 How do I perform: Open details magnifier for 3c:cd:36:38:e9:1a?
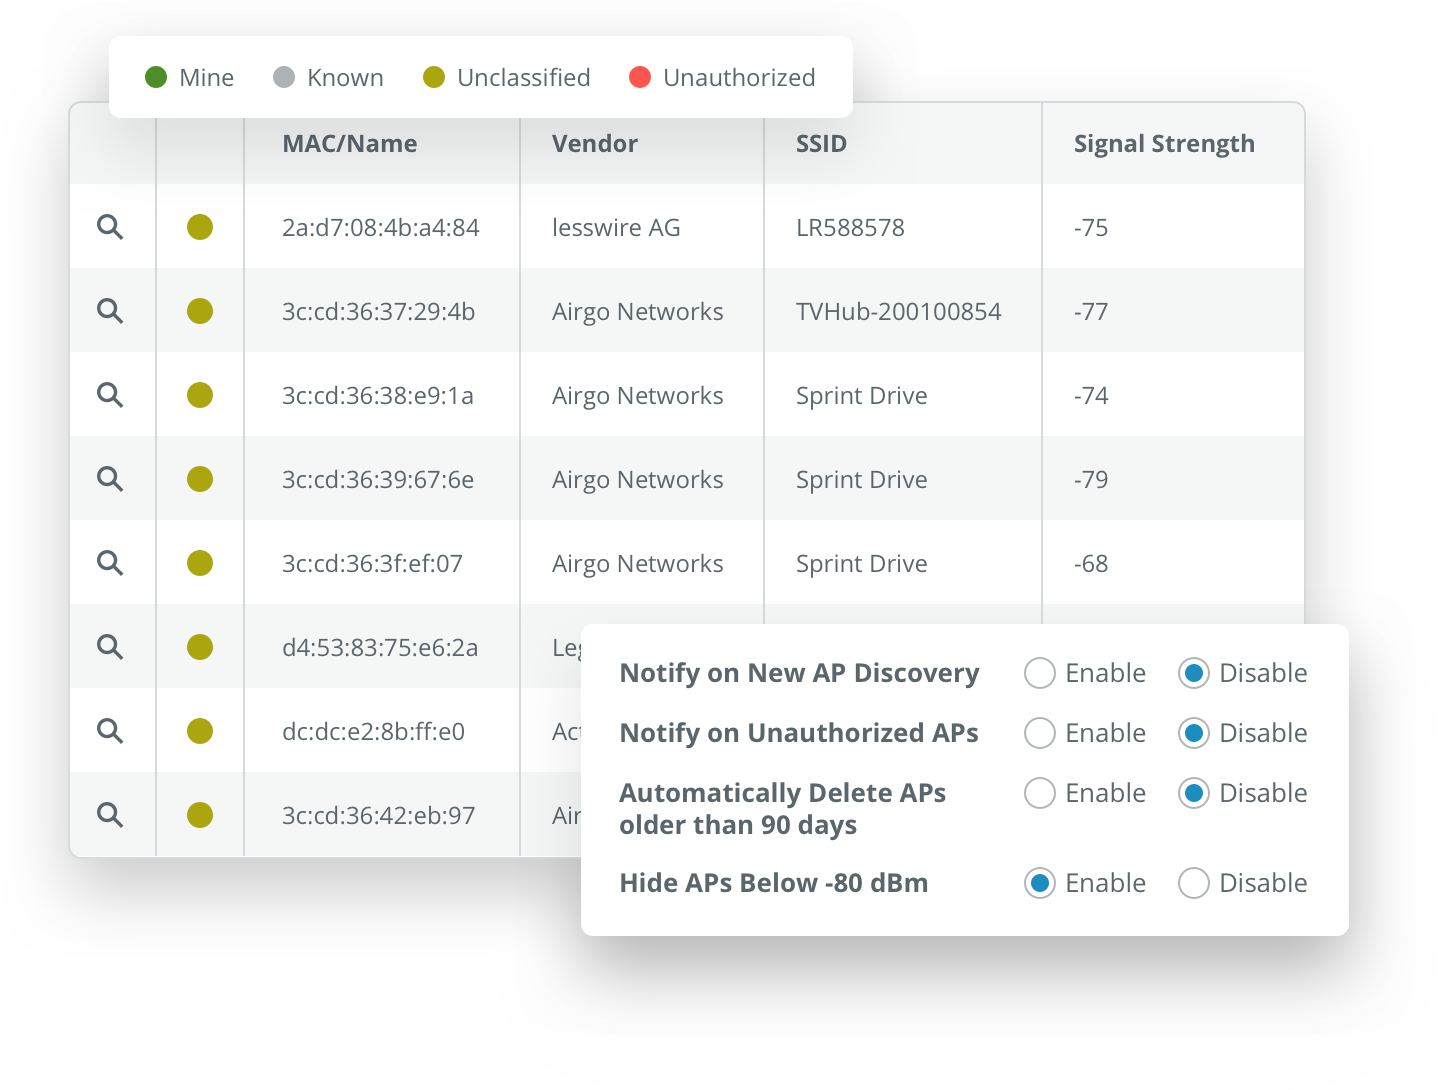(x=110, y=395)
